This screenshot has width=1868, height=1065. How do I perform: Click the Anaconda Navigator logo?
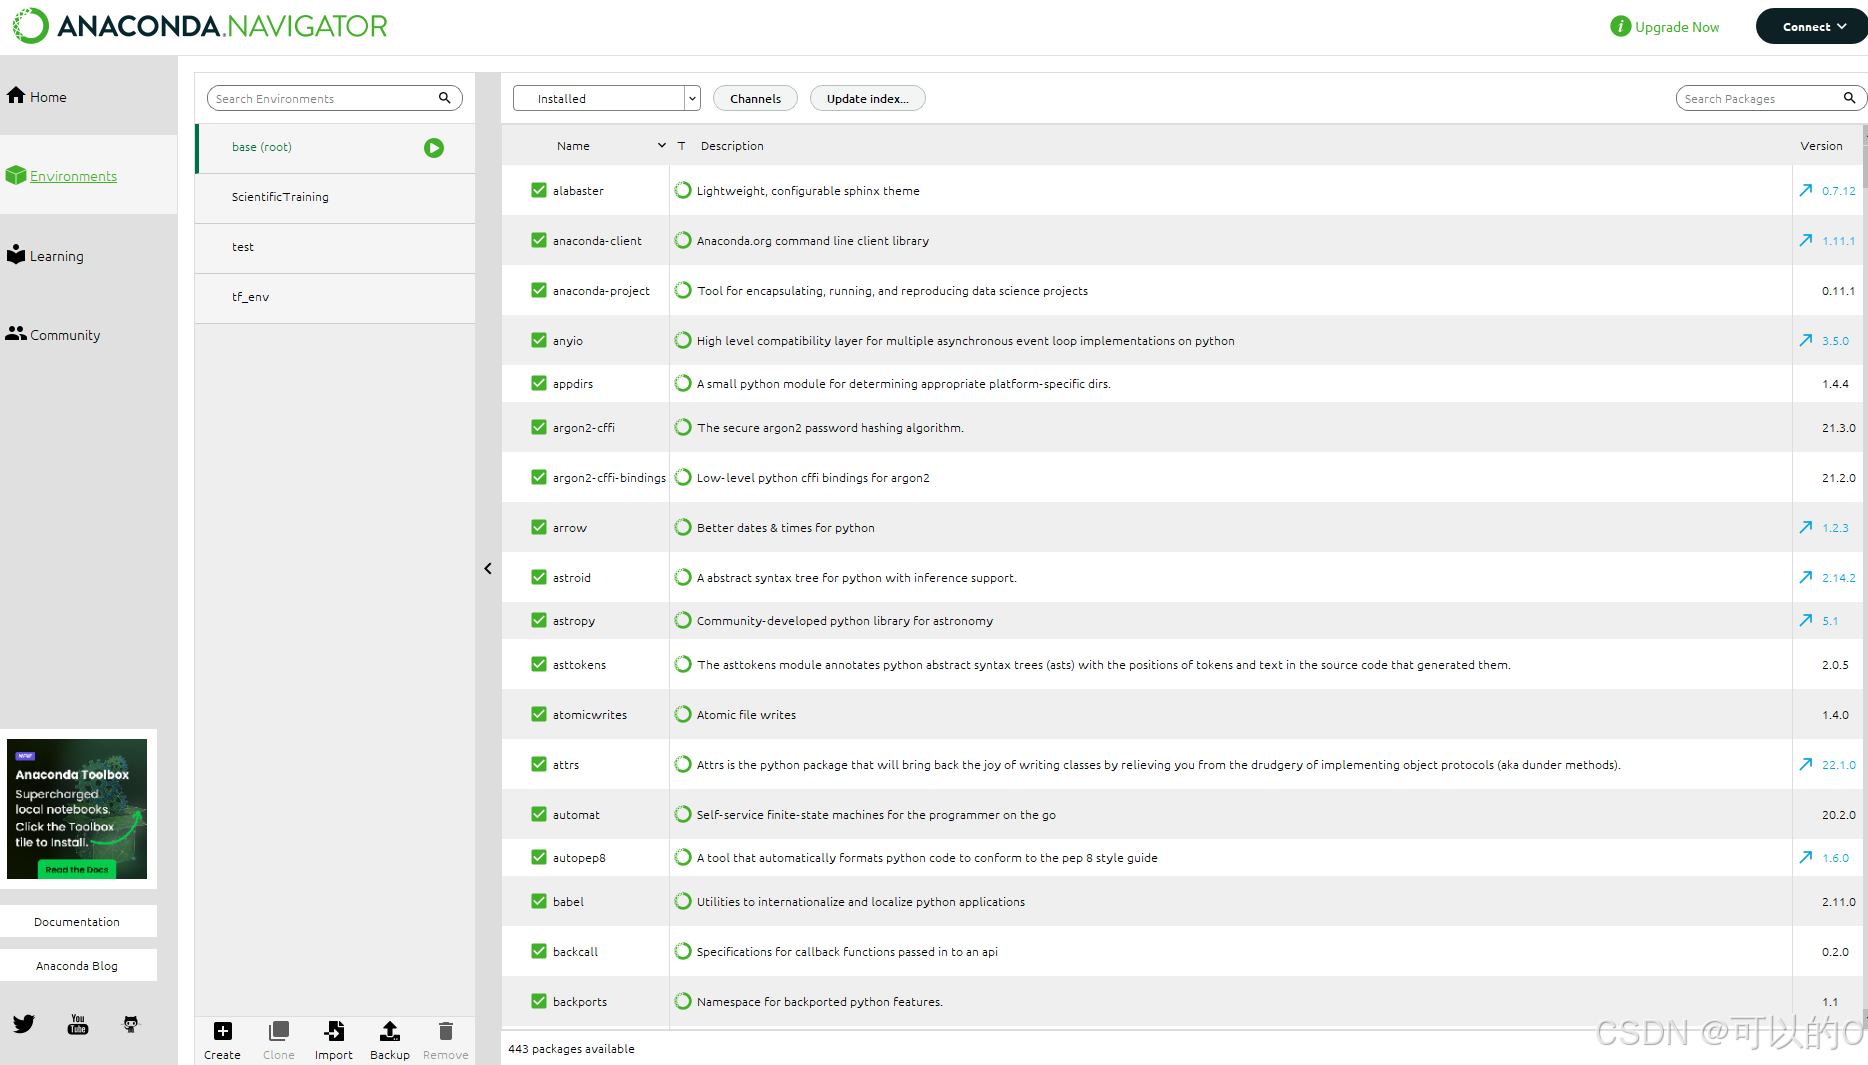tap(199, 26)
